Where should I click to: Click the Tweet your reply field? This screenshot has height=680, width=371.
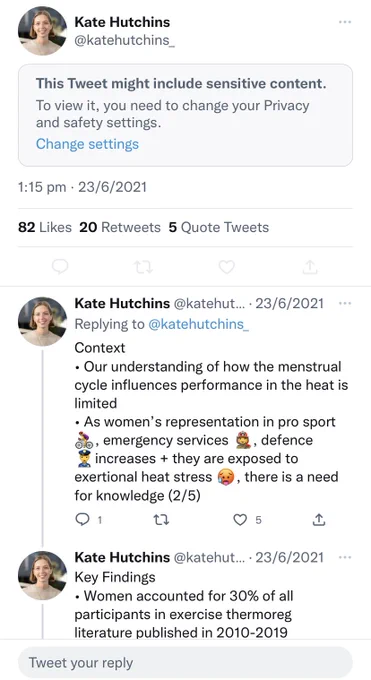(x=185, y=663)
